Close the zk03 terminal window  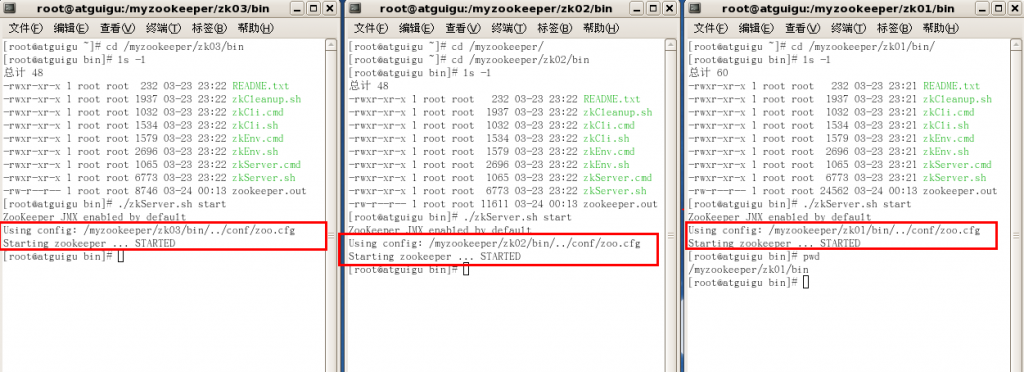pyautogui.click(x=329, y=8)
